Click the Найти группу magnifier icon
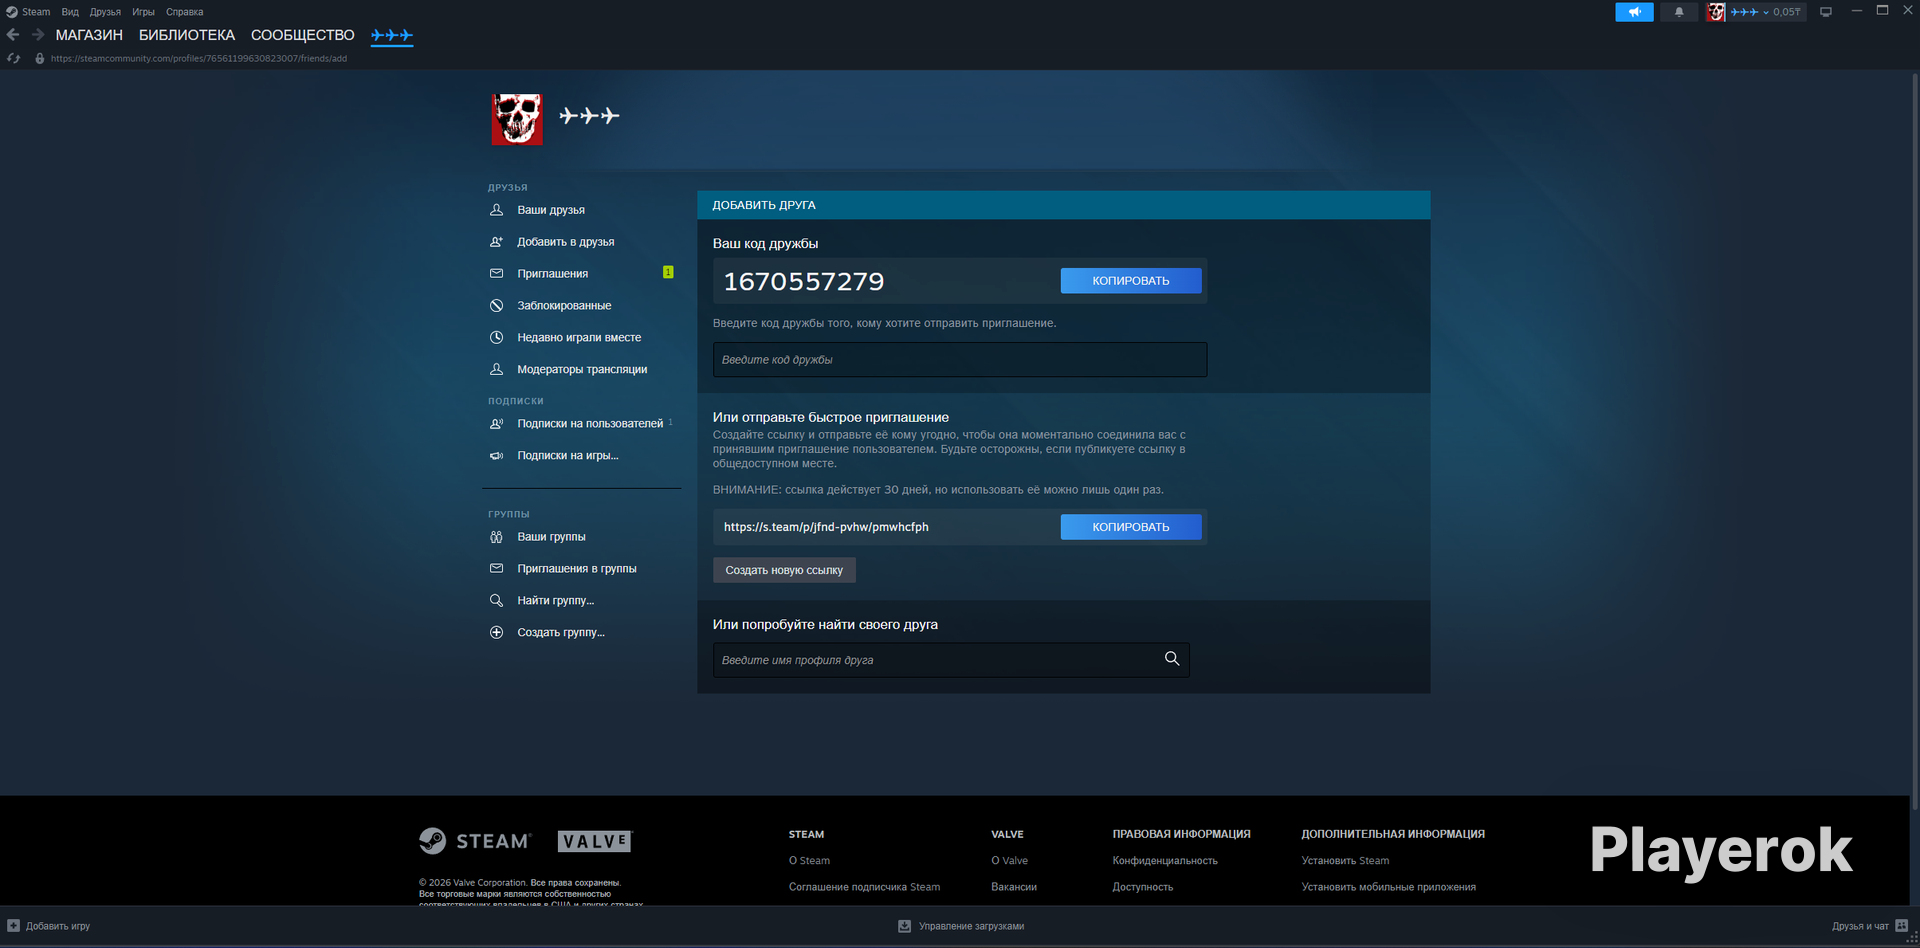 (x=496, y=601)
